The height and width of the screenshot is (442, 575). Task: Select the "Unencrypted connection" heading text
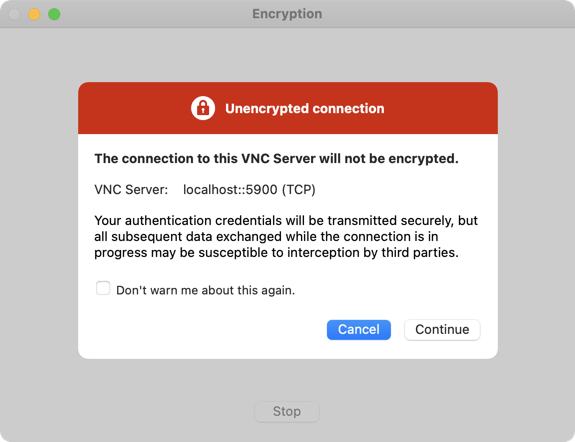click(305, 109)
